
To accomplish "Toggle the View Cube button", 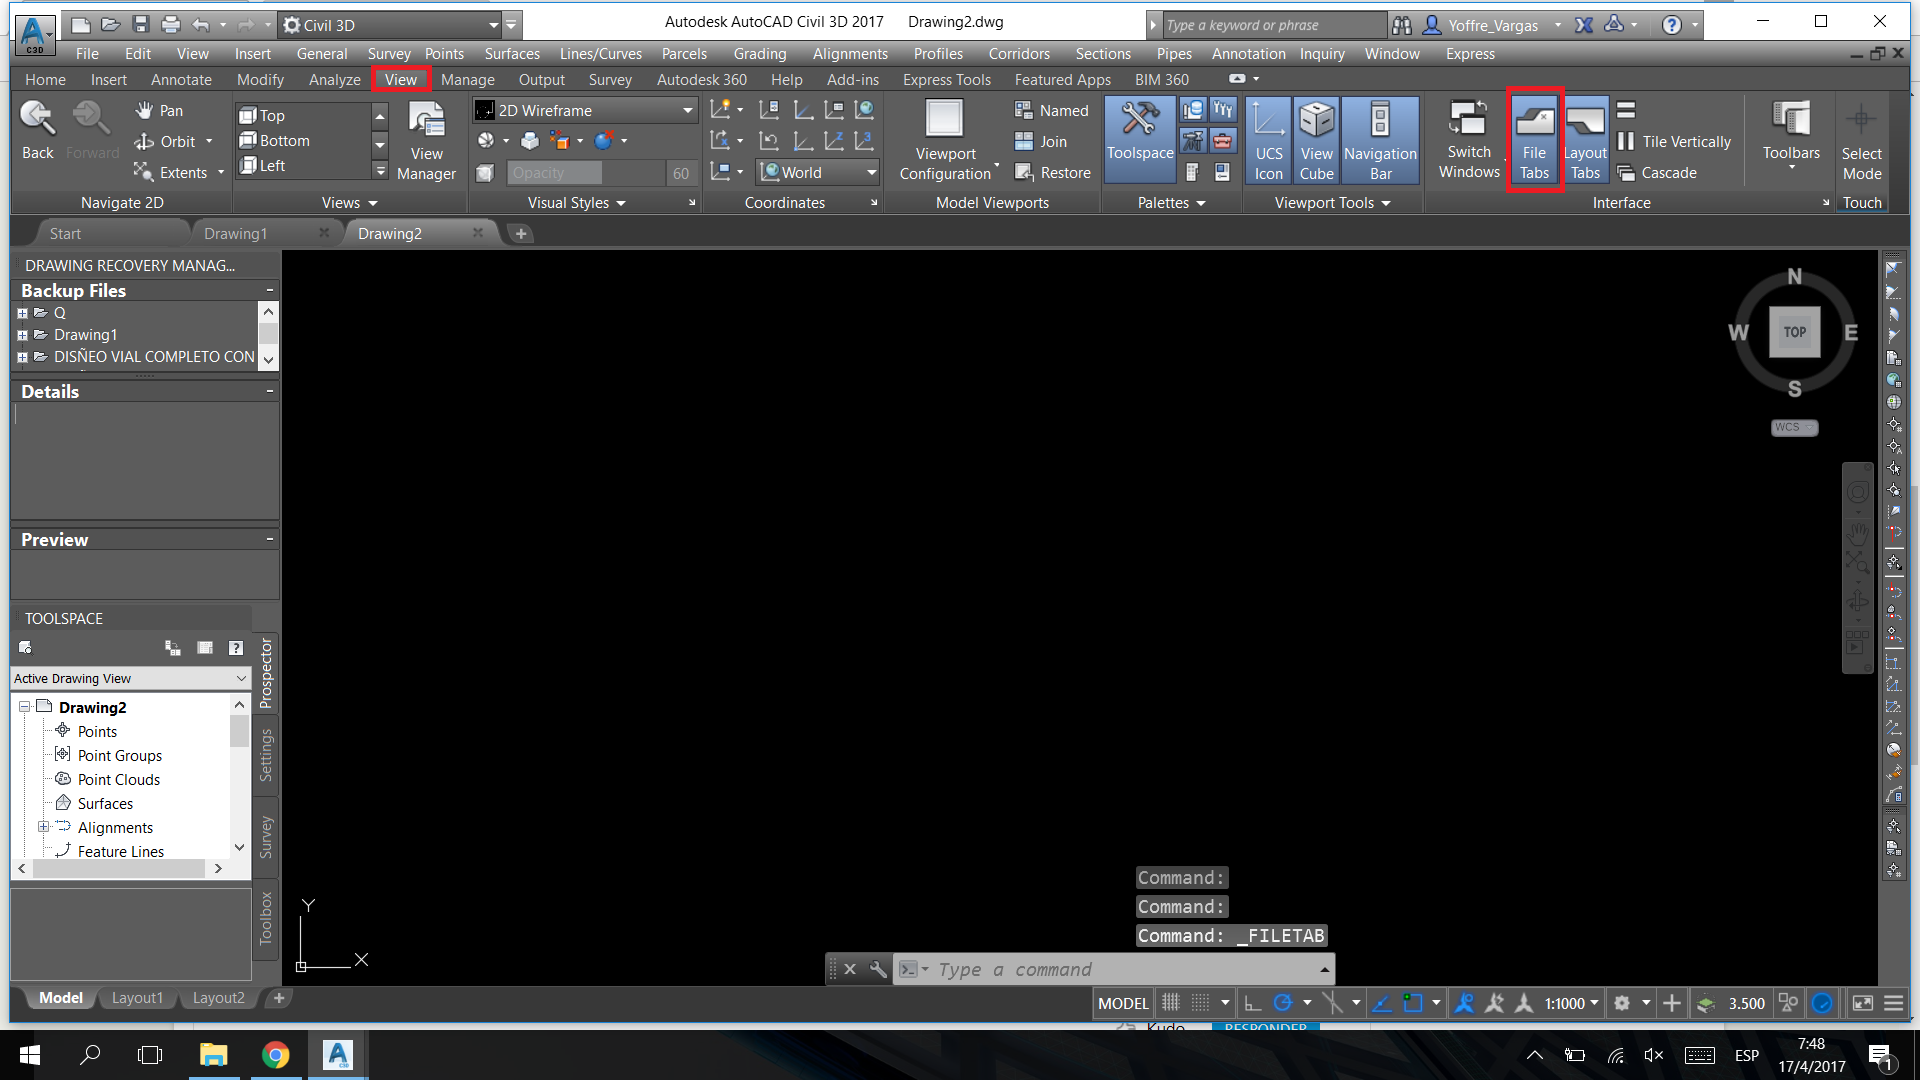I will pos(1316,139).
